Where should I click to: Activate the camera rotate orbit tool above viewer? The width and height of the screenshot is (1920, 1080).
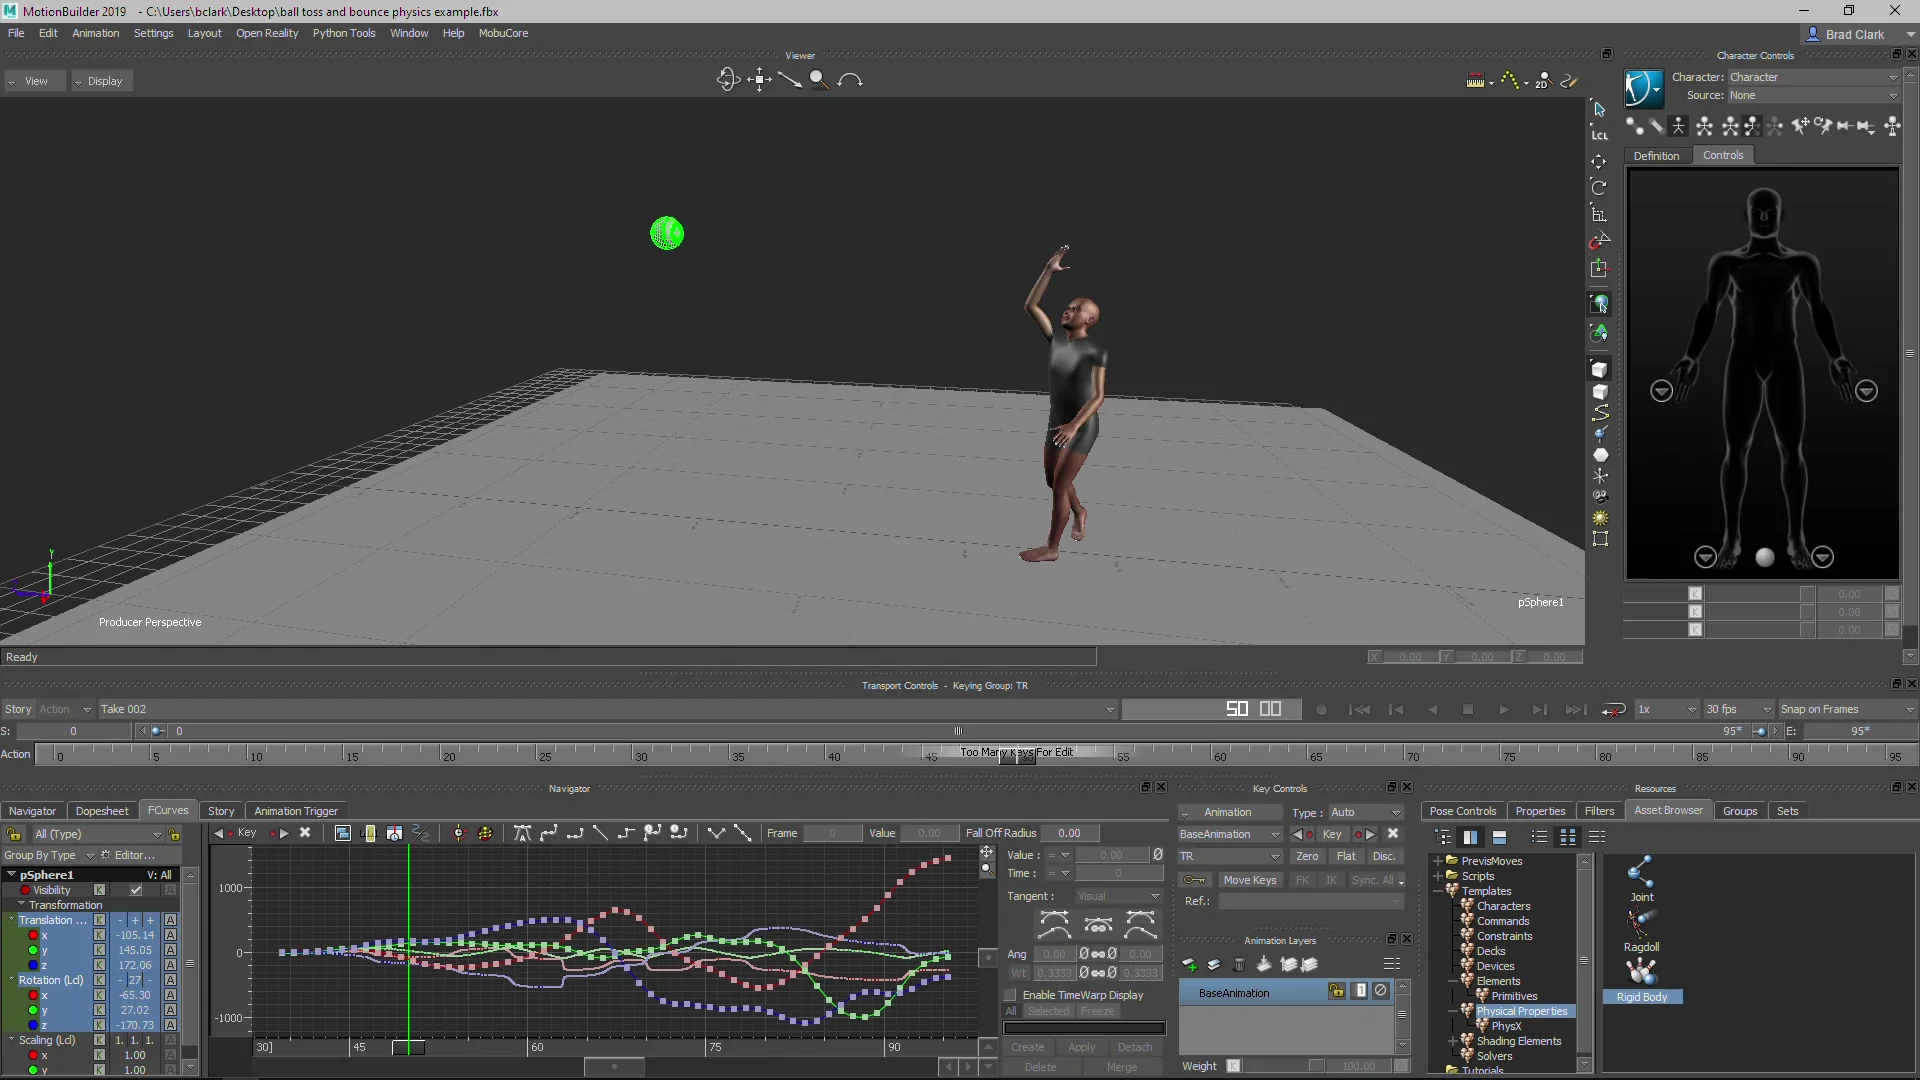pos(728,79)
